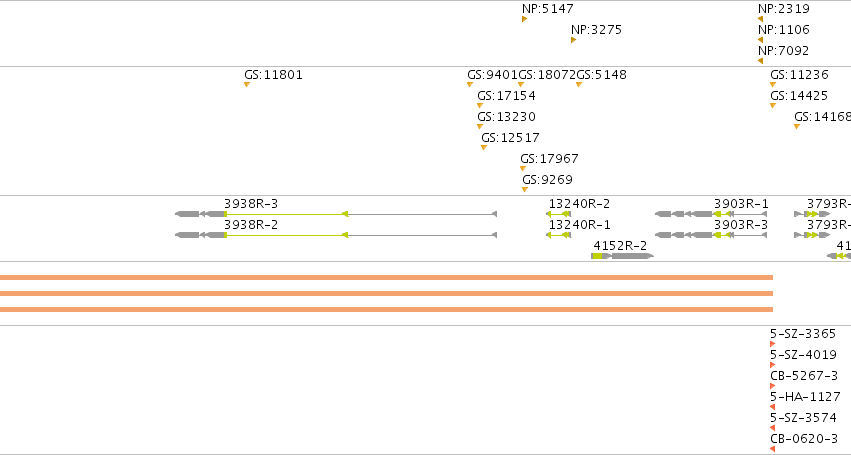Click the top orange deficiency bar

point(386,277)
